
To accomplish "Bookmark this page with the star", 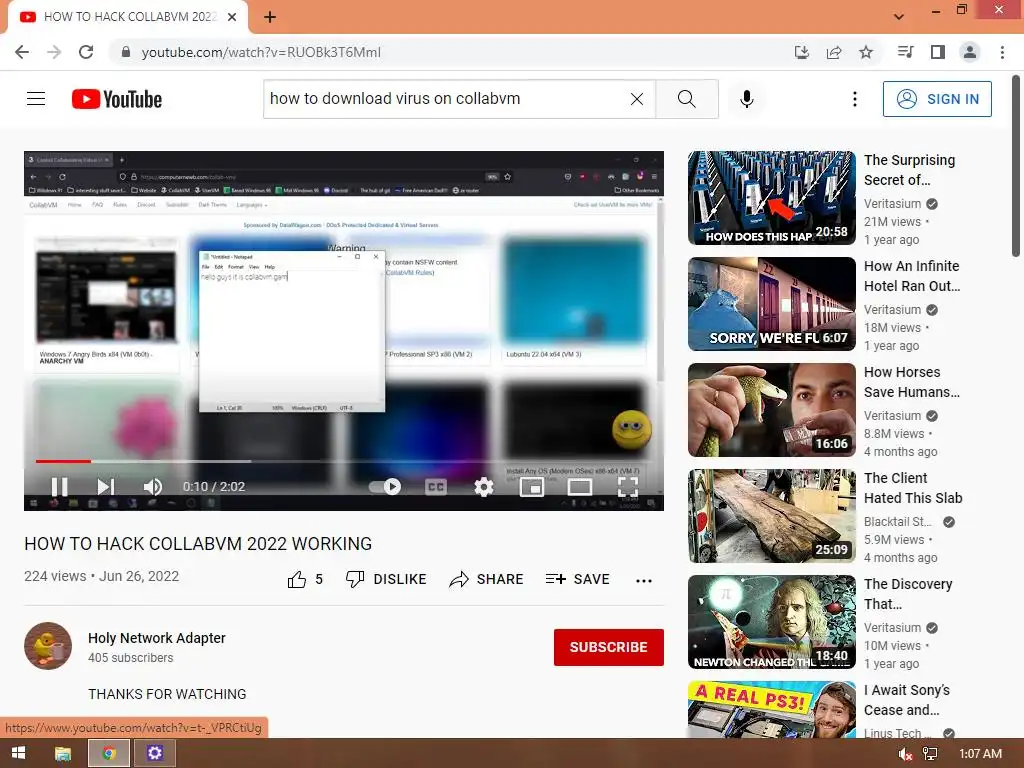I will 866,52.
